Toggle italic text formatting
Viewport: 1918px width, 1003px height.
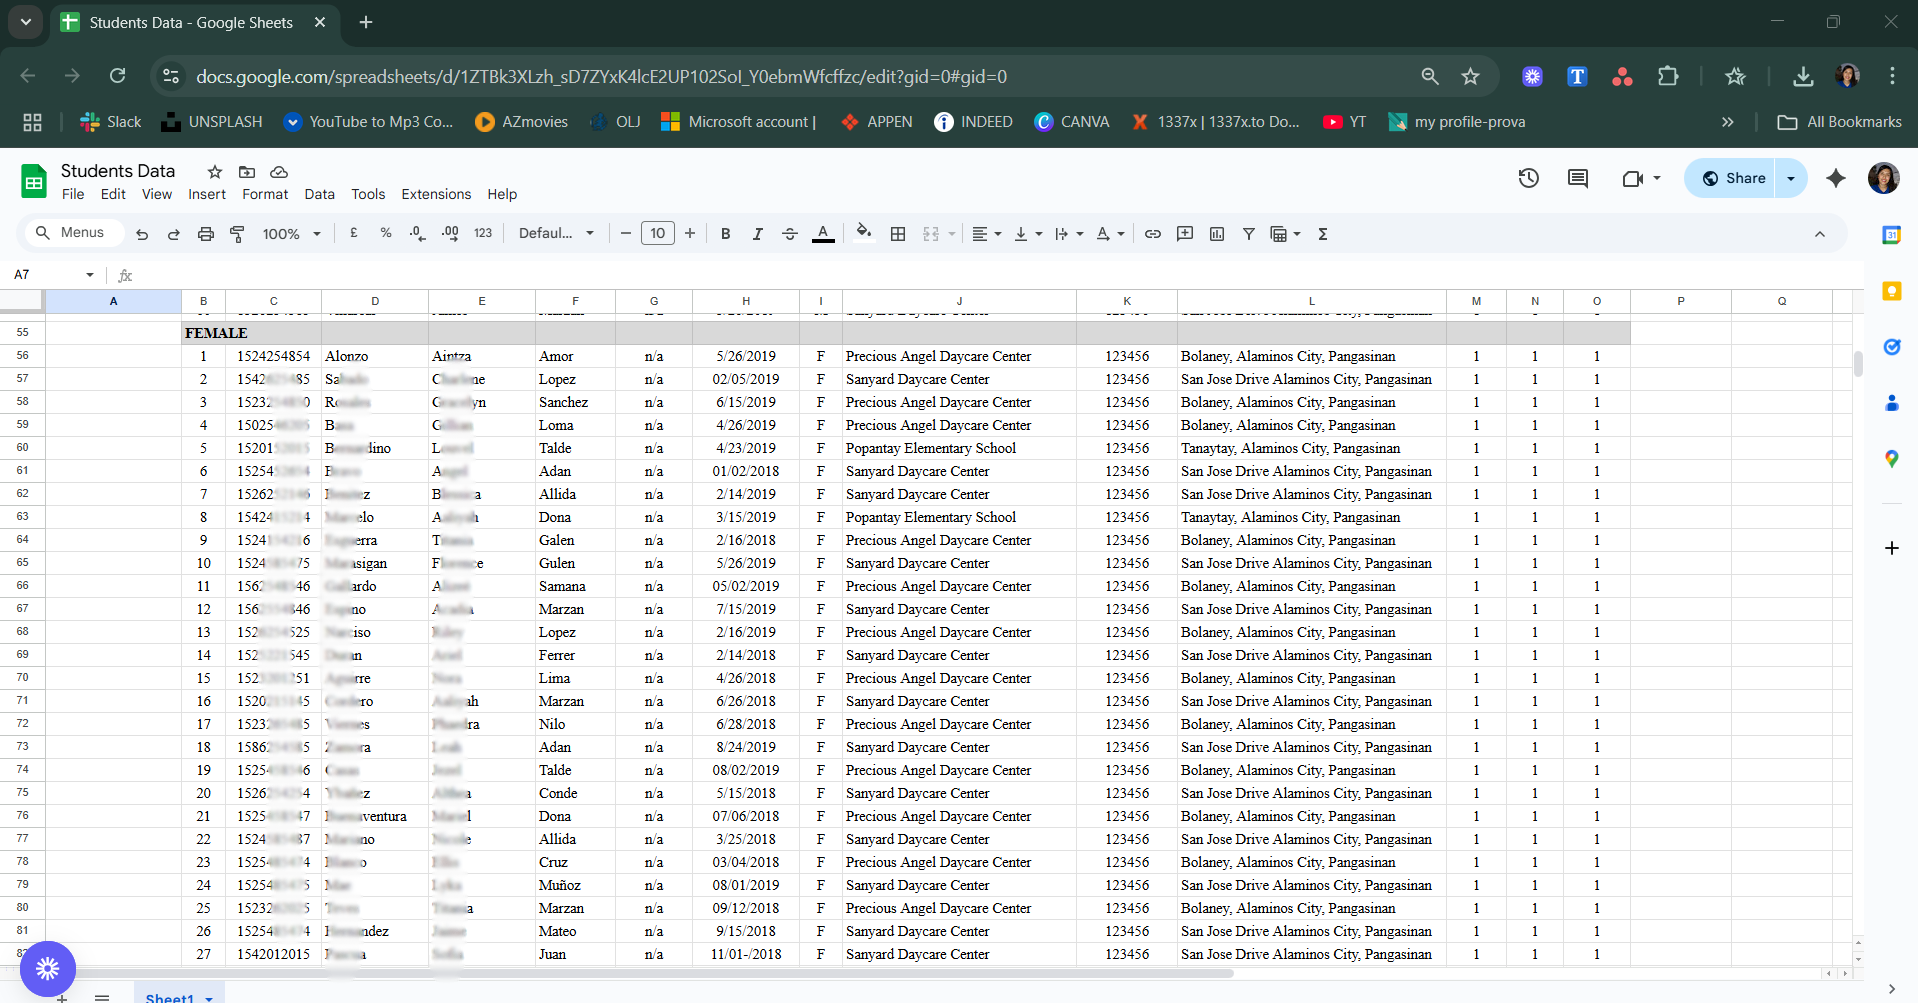[x=757, y=234]
